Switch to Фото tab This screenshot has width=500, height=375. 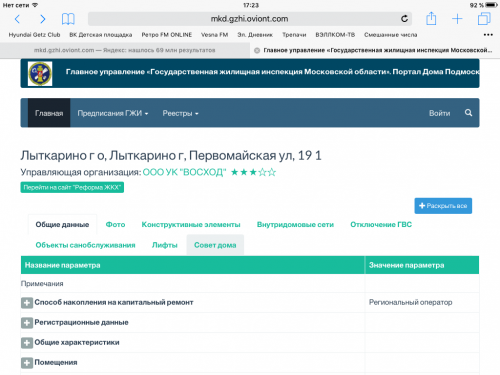tap(115, 225)
